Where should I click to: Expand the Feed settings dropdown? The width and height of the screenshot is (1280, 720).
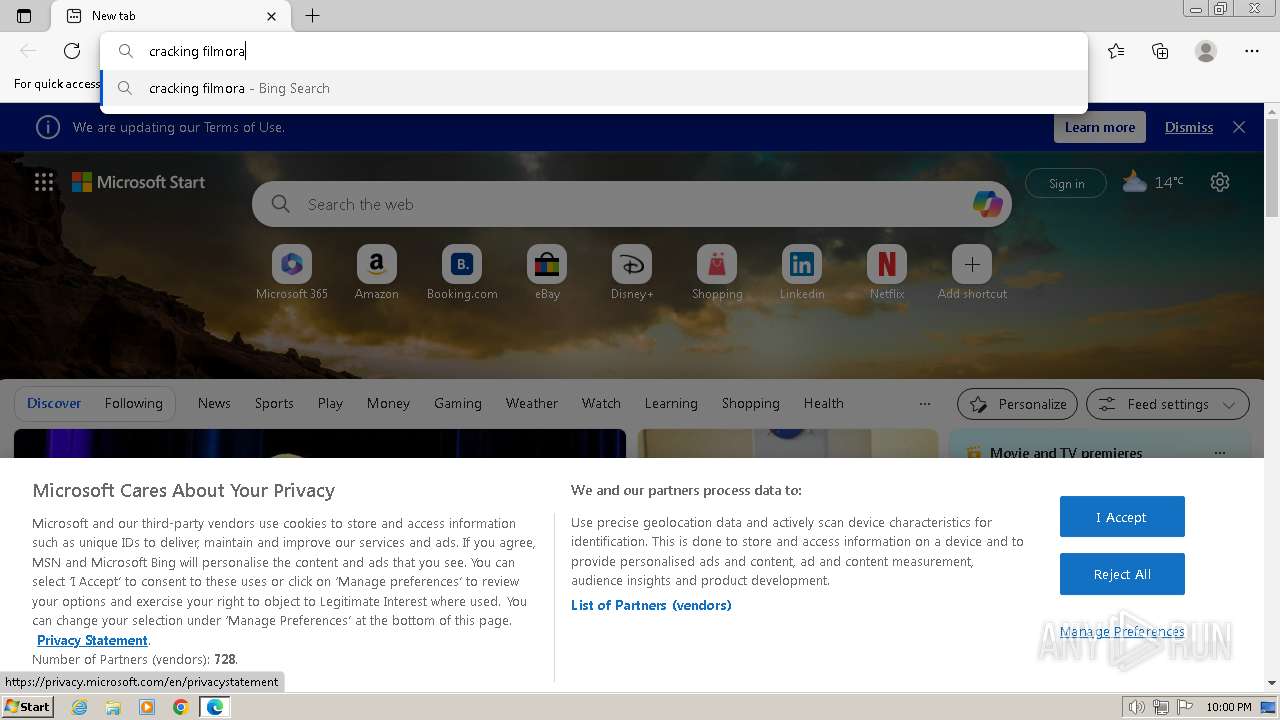click(1167, 404)
